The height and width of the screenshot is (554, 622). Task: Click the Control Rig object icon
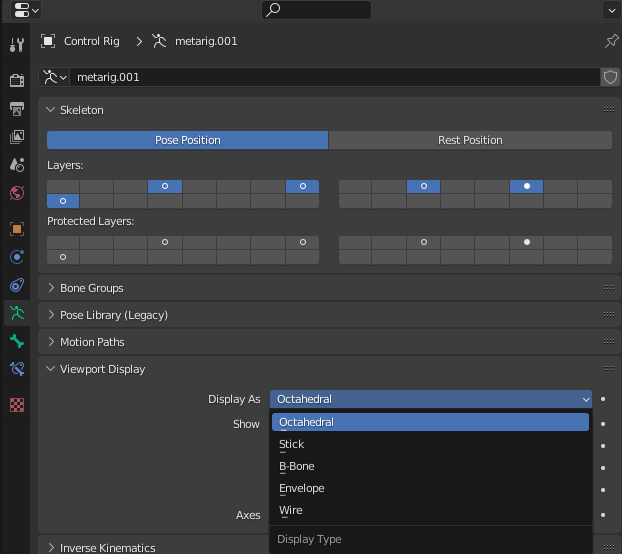tap(48, 41)
